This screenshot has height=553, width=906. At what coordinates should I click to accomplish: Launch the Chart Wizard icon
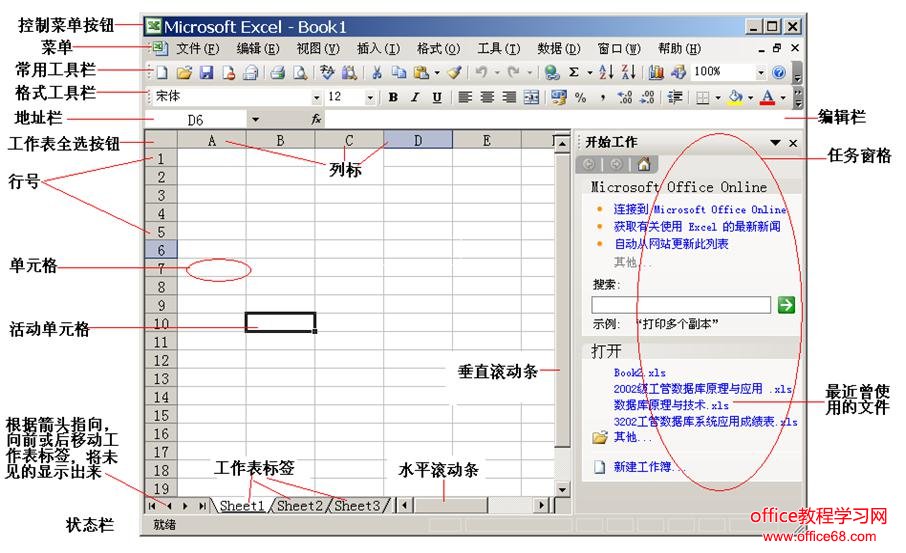pyautogui.click(x=656, y=72)
